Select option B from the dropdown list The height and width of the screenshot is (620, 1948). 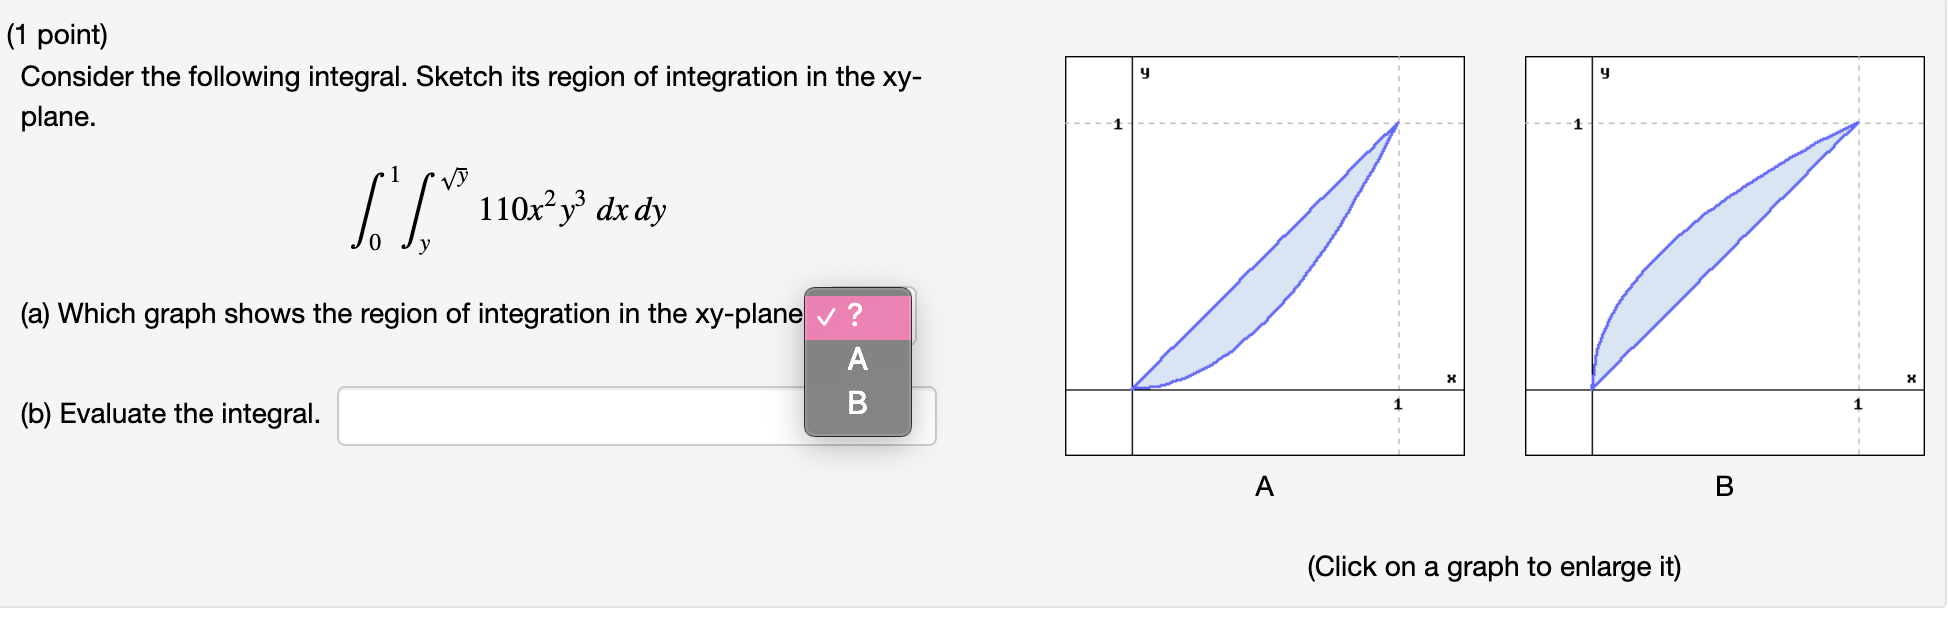click(857, 405)
